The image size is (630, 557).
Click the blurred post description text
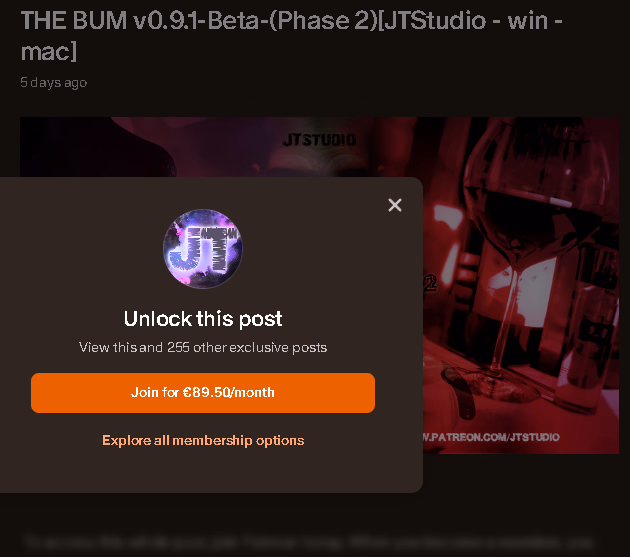tap(309, 543)
